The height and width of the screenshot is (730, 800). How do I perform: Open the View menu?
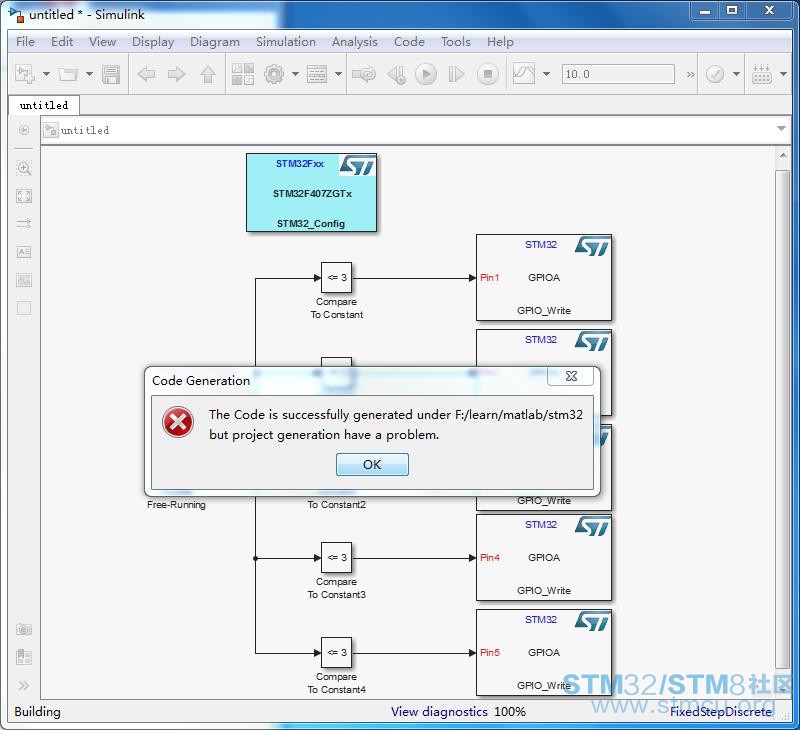click(x=103, y=42)
